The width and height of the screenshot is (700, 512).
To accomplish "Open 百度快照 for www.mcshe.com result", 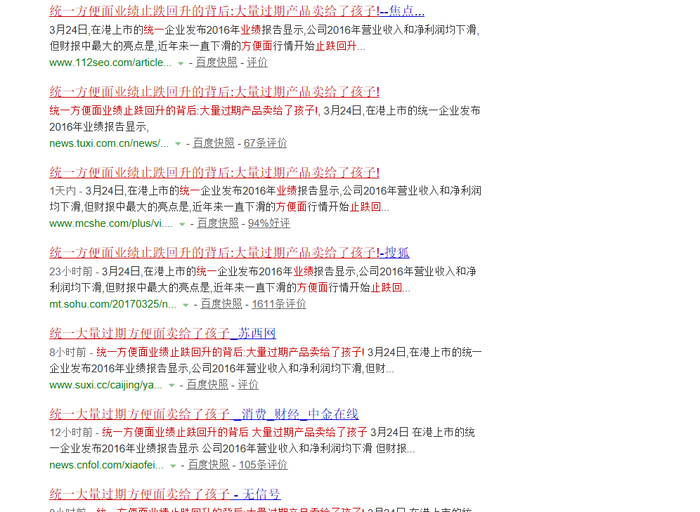I will [x=218, y=223].
